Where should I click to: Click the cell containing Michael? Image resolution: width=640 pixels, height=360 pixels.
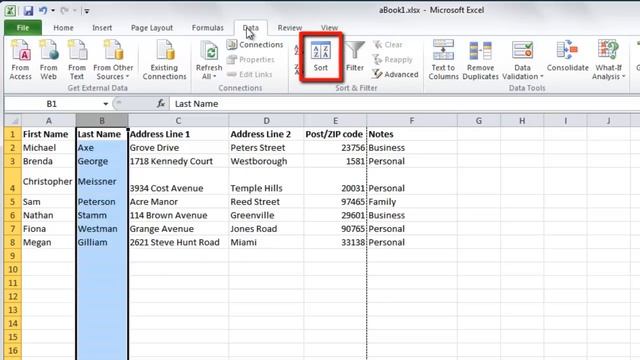point(49,148)
